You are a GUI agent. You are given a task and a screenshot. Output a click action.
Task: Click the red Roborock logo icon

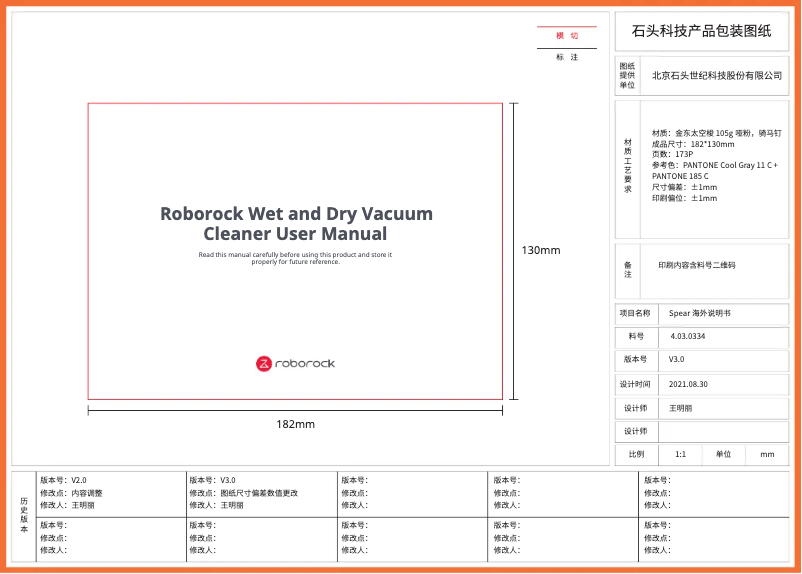(264, 363)
